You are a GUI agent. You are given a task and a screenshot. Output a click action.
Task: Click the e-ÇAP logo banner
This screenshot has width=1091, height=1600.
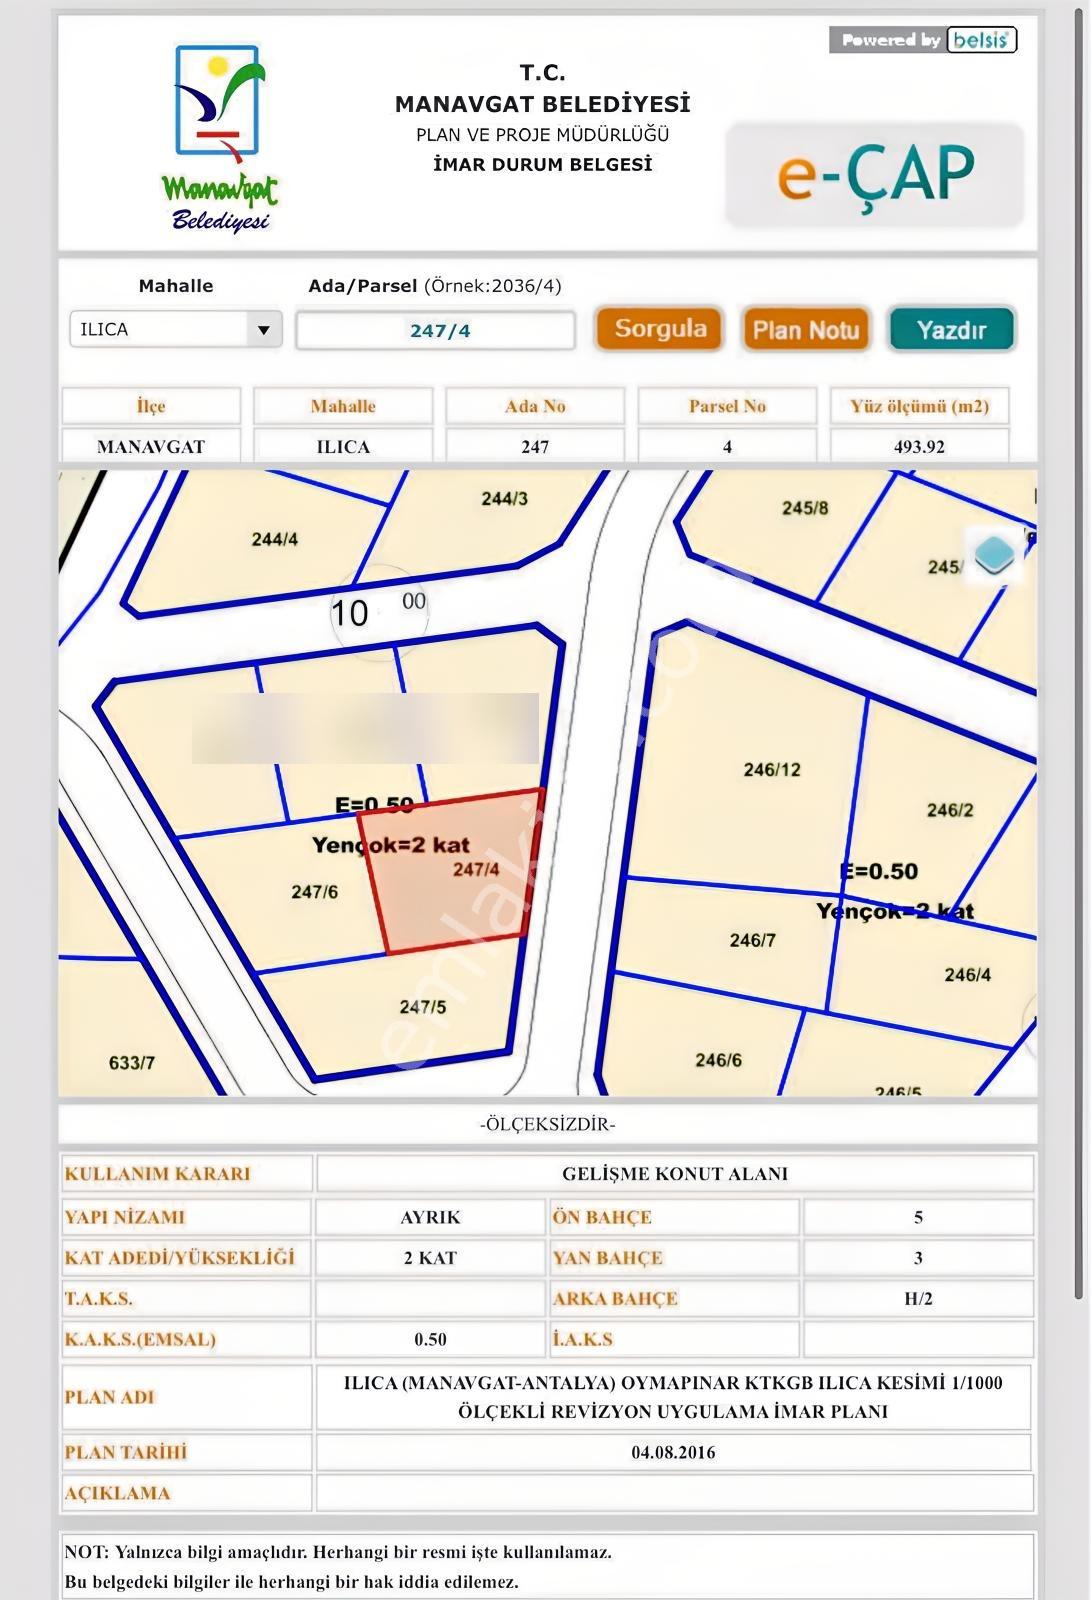875,174
